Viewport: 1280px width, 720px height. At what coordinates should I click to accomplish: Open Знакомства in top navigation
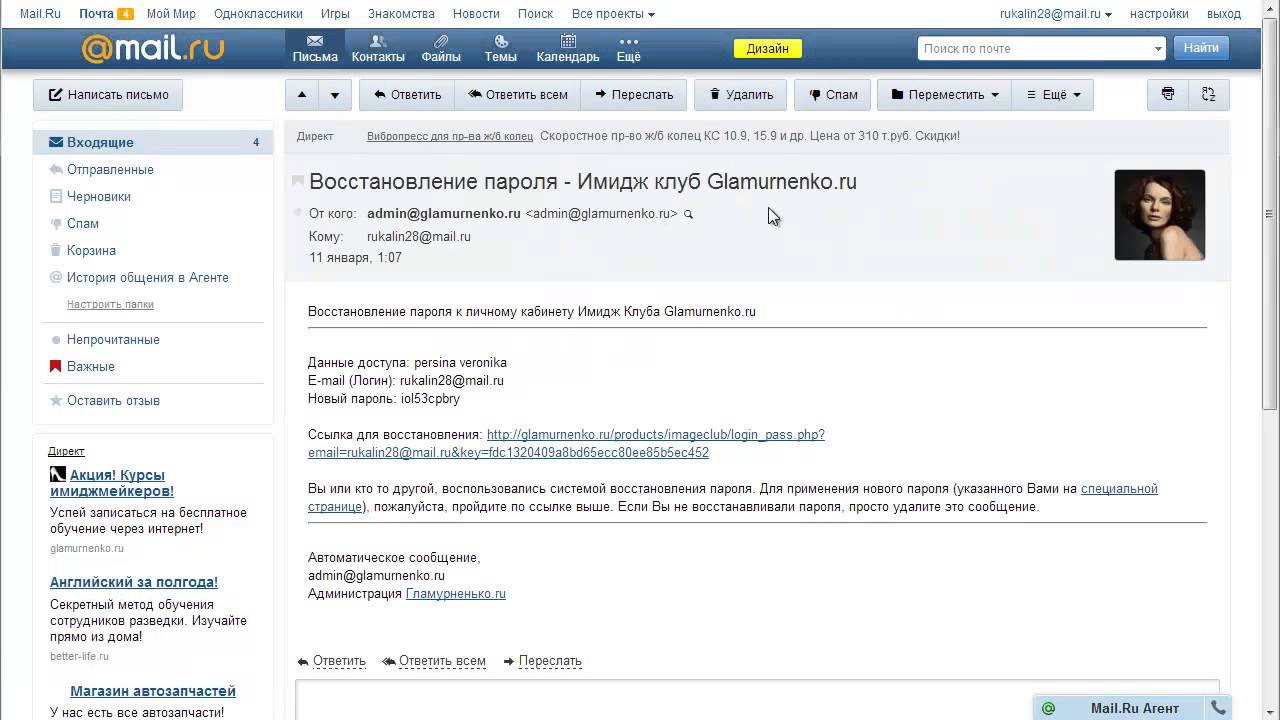coord(401,14)
